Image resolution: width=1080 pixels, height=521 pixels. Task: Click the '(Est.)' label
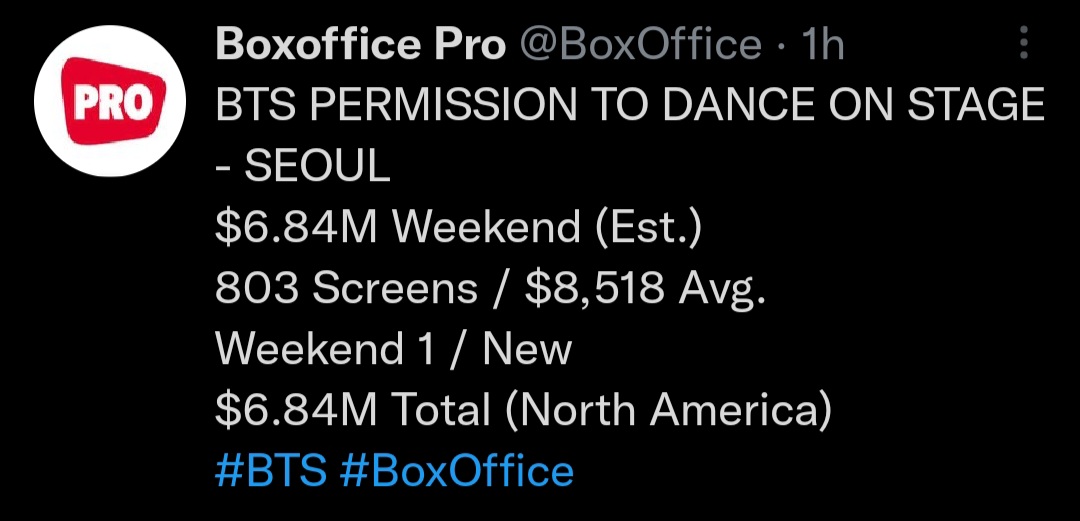[647, 228]
